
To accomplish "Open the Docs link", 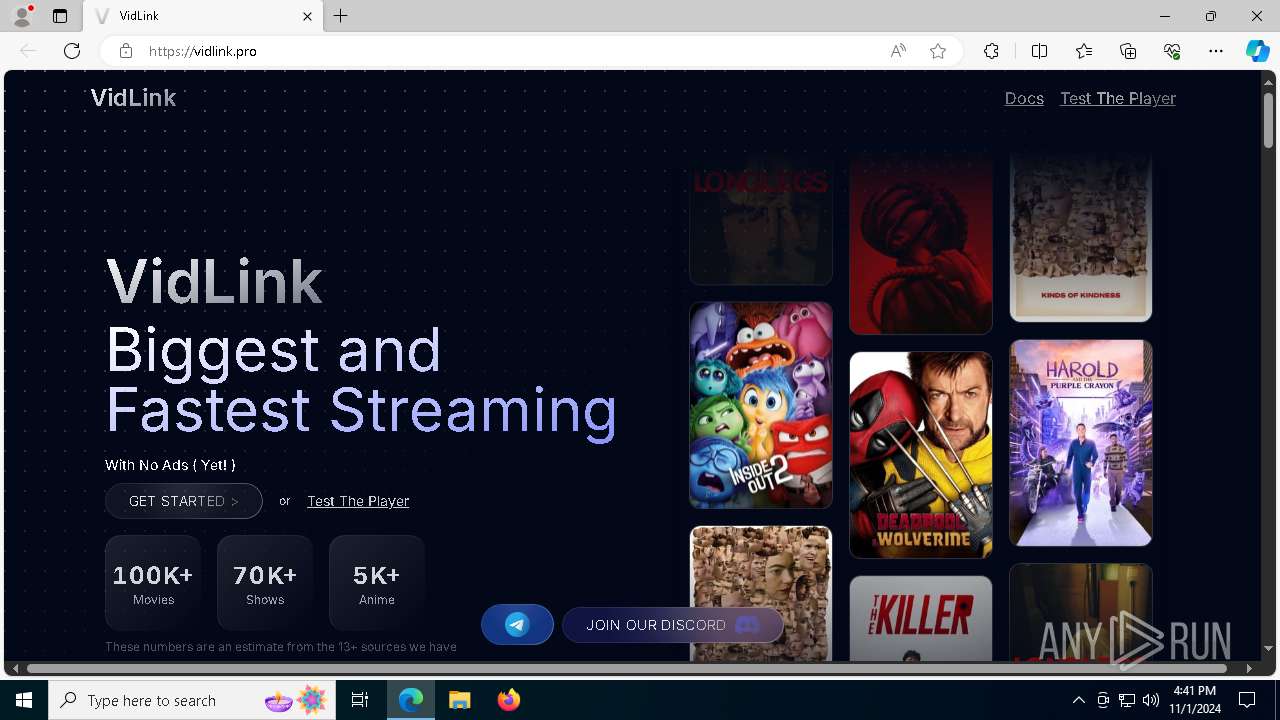I will 1024,98.
